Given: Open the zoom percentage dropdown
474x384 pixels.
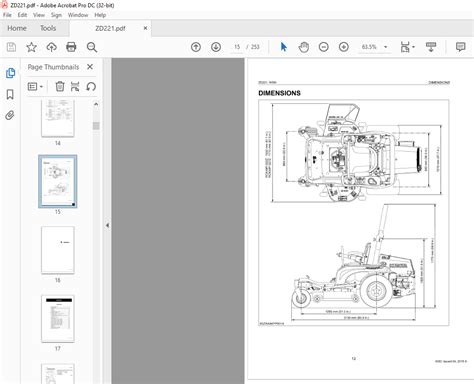Looking at the screenshot, I should tap(386, 47).
